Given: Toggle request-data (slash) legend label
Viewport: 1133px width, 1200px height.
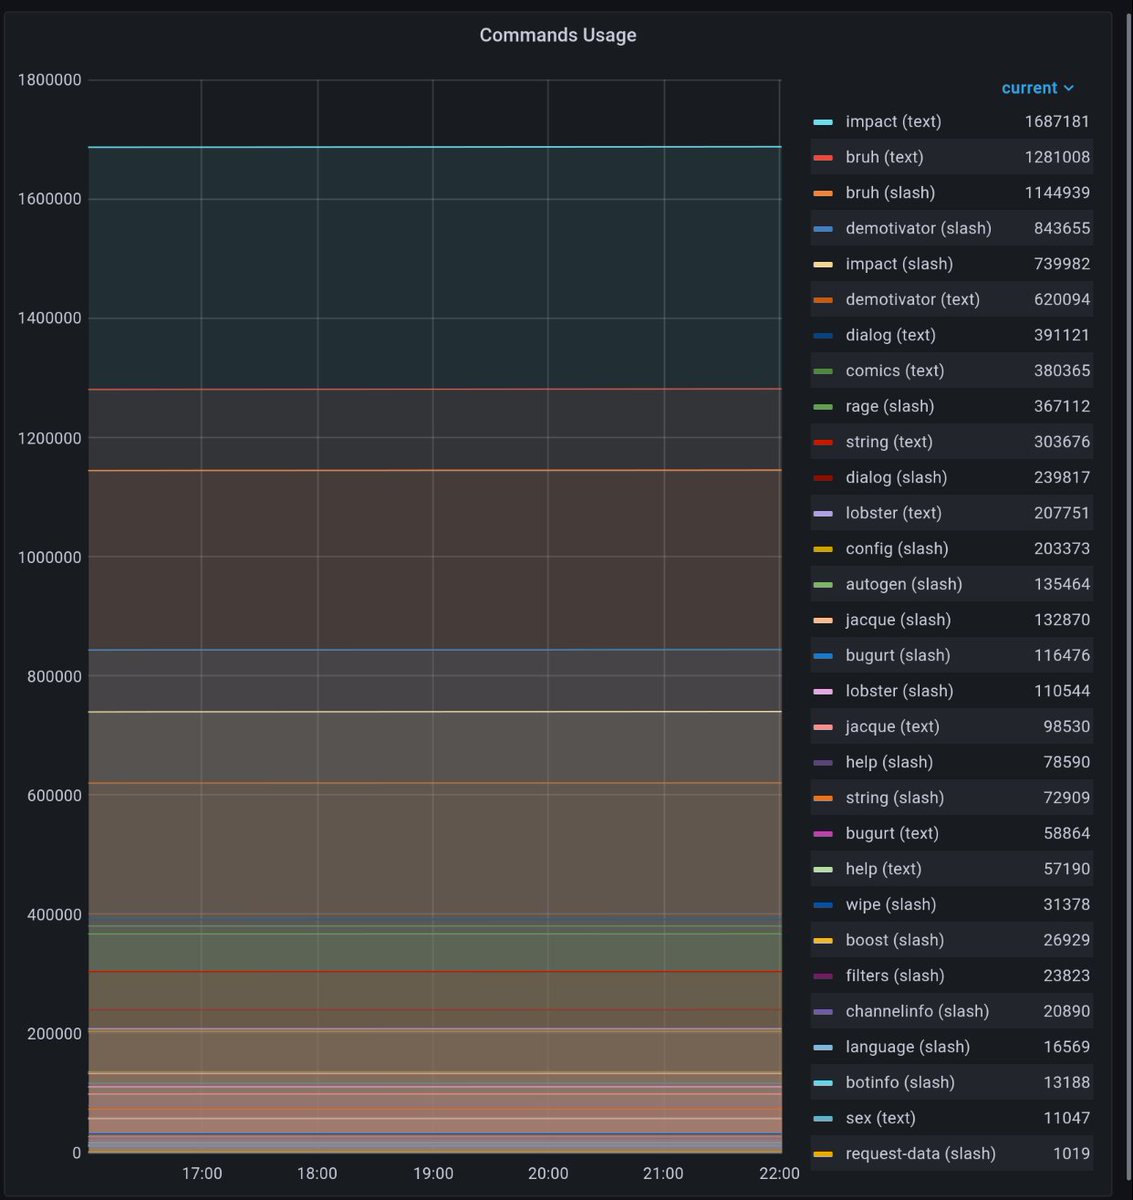Looking at the screenshot, I should point(920,1153).
